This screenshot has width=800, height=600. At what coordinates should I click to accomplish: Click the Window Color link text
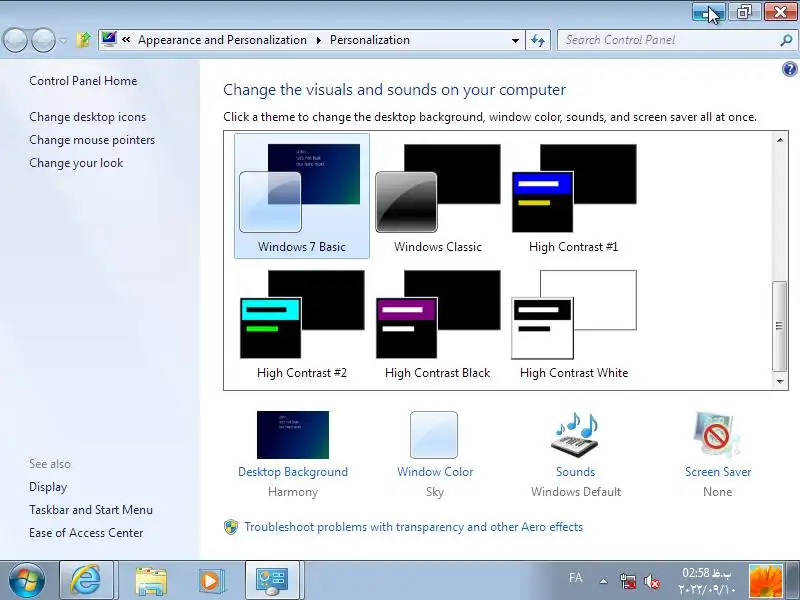point(435,472)
